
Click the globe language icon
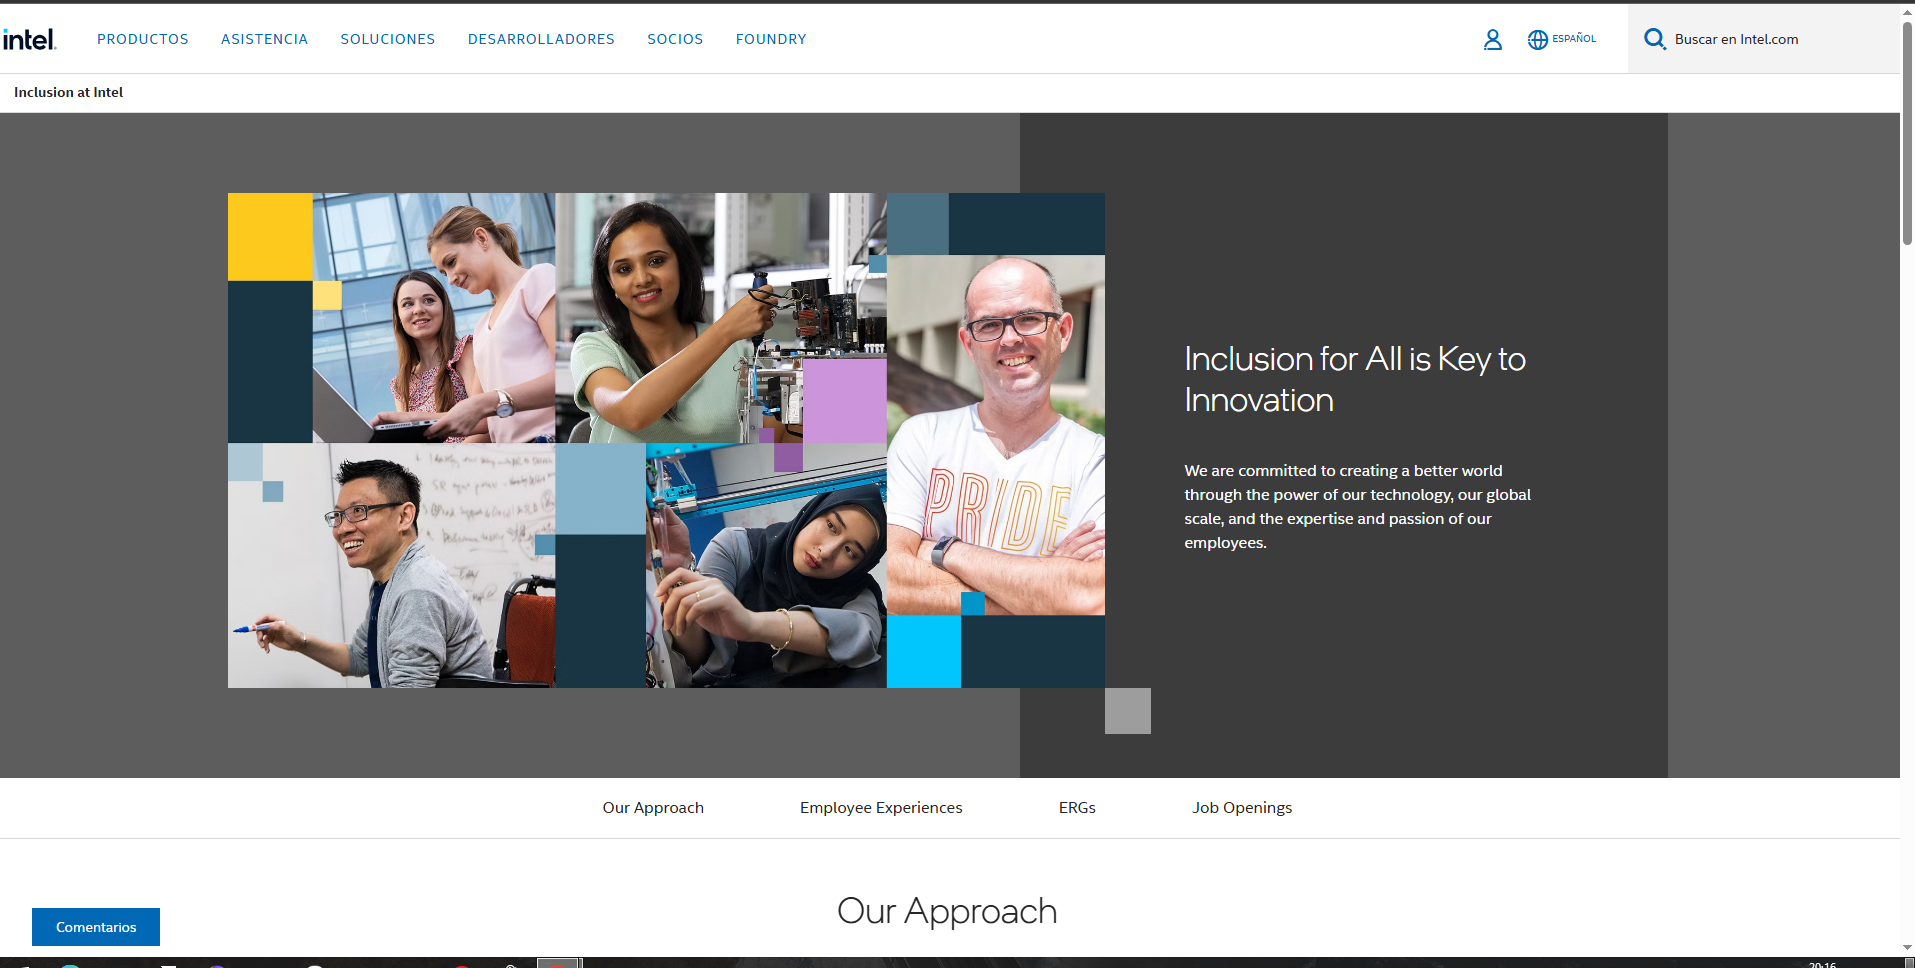tap(1537, 39)
